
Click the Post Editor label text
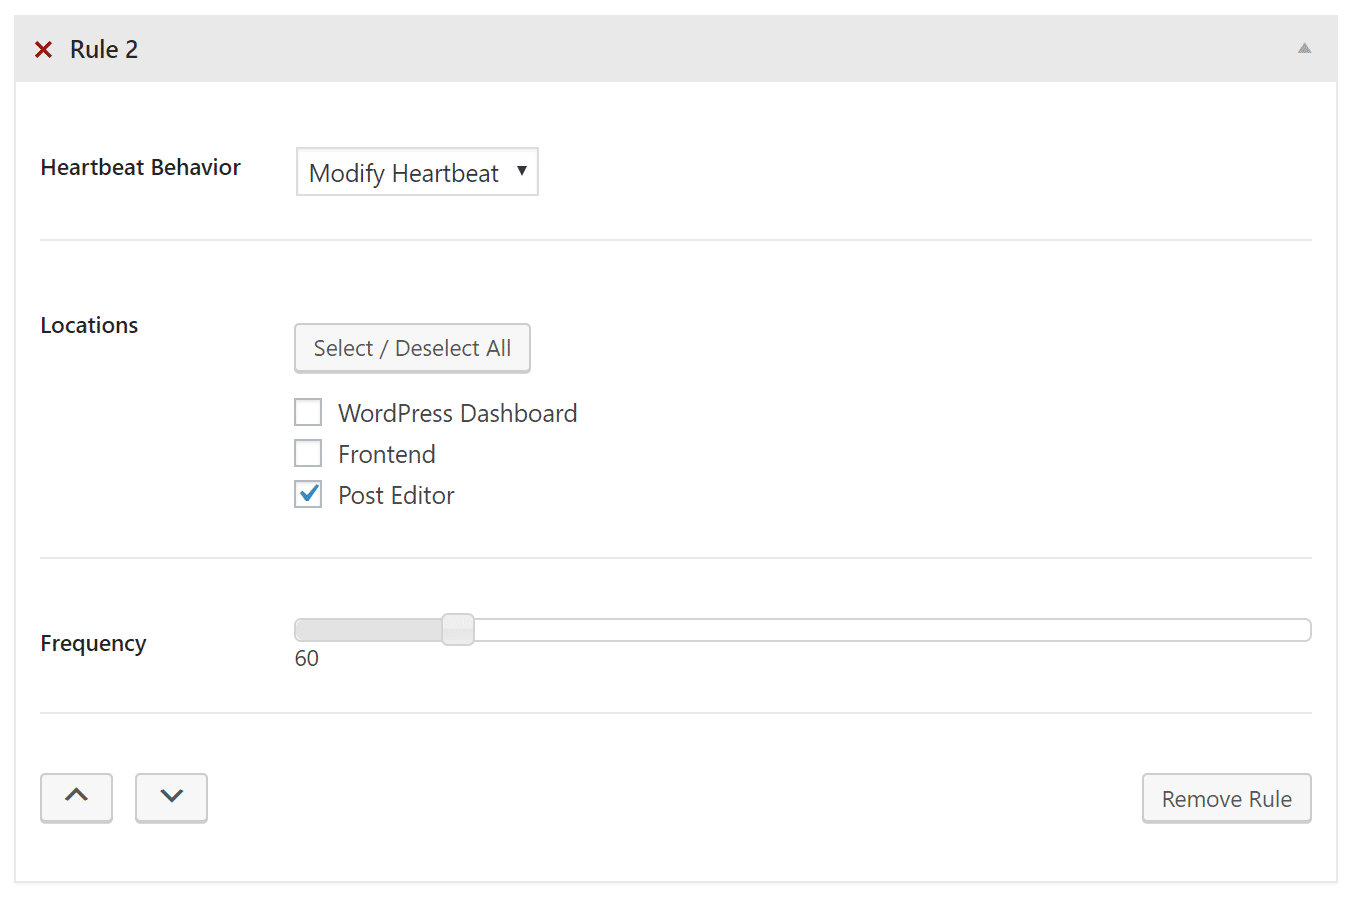coord(396,495)
